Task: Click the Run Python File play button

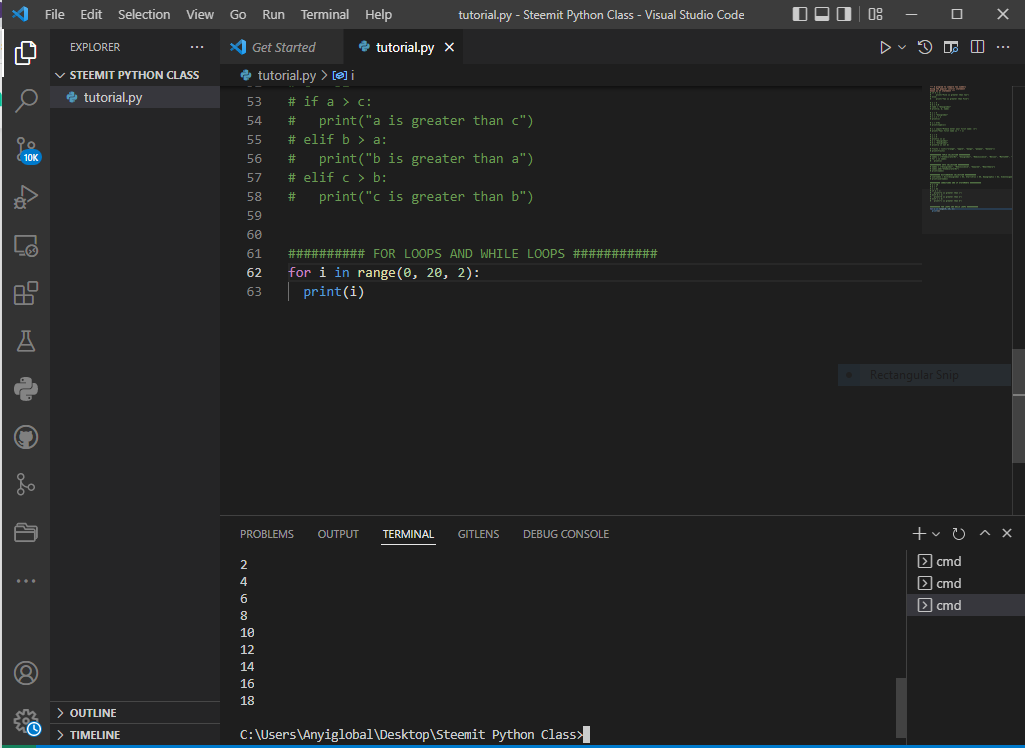Action: point(884,47)
